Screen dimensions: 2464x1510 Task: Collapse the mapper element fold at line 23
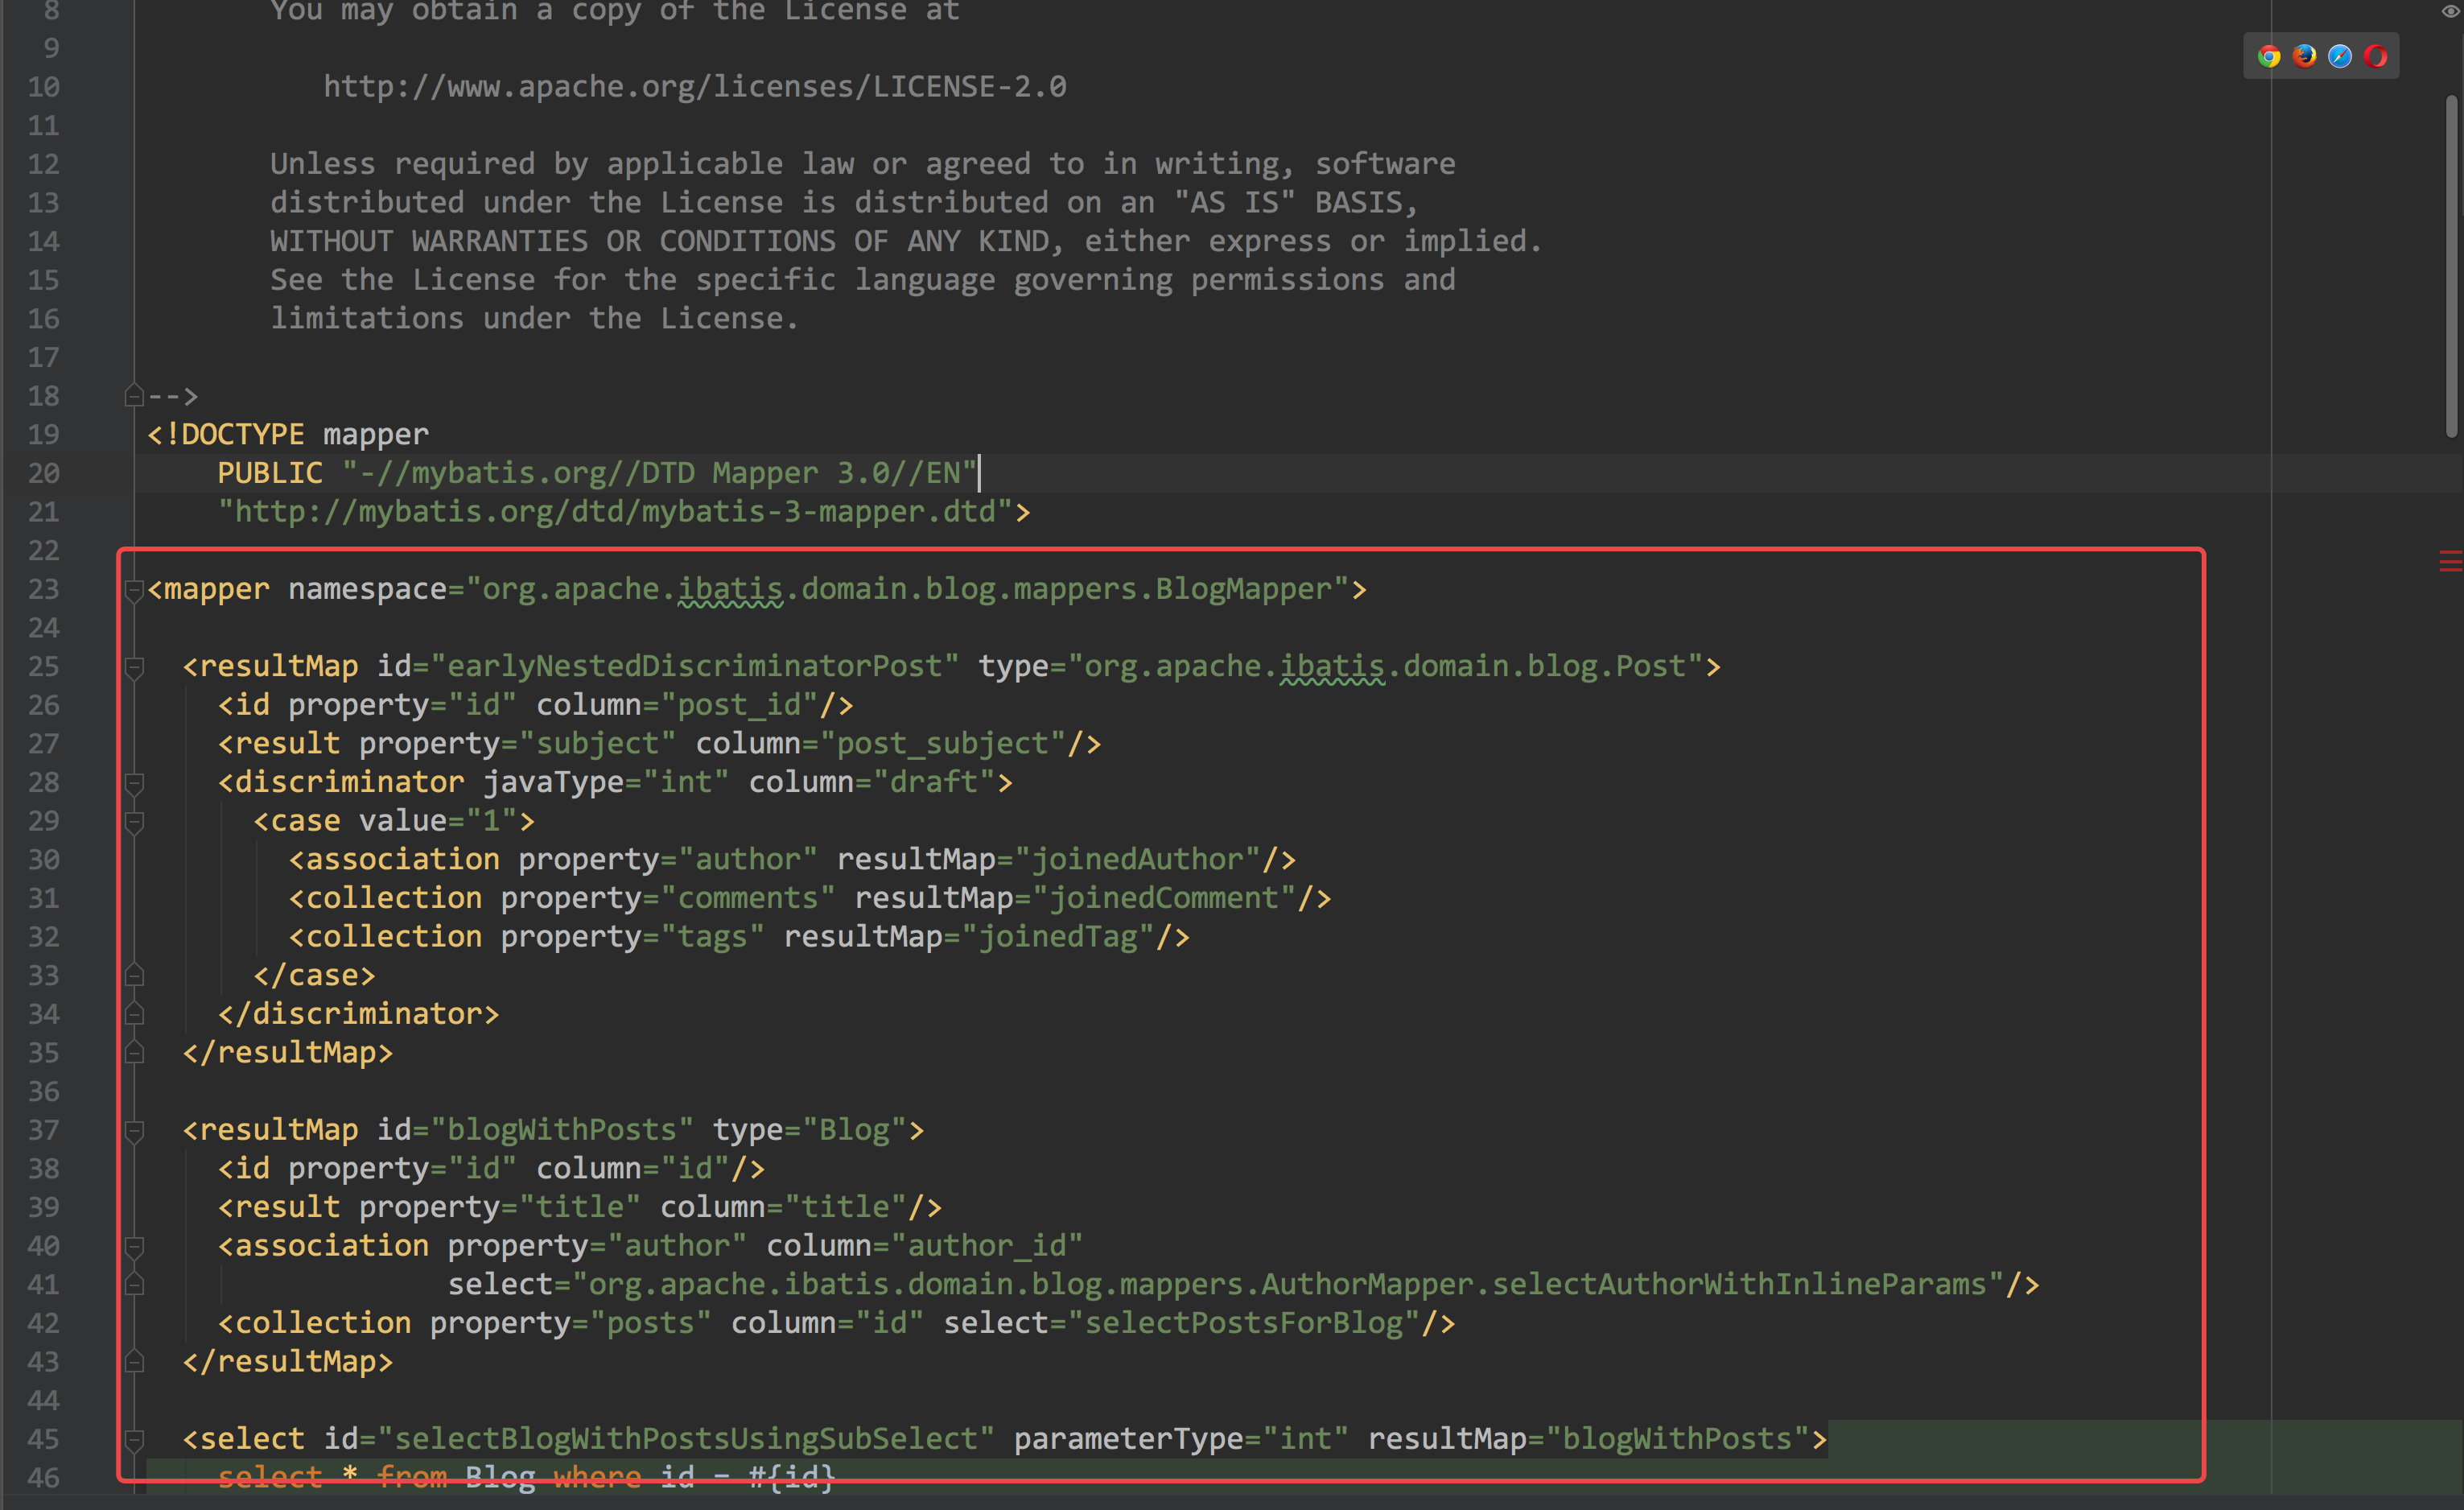(134, 590)
